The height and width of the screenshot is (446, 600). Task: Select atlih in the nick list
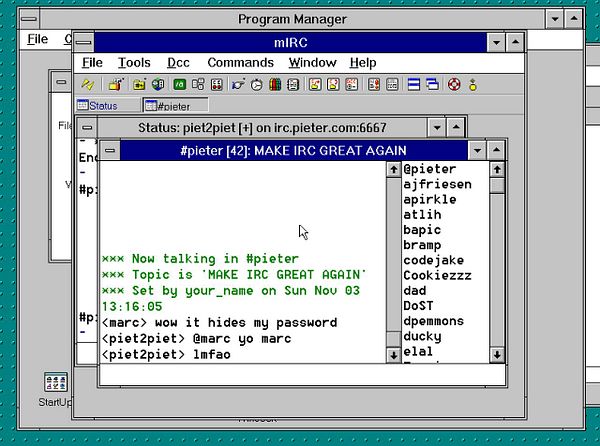pos(422,215)
